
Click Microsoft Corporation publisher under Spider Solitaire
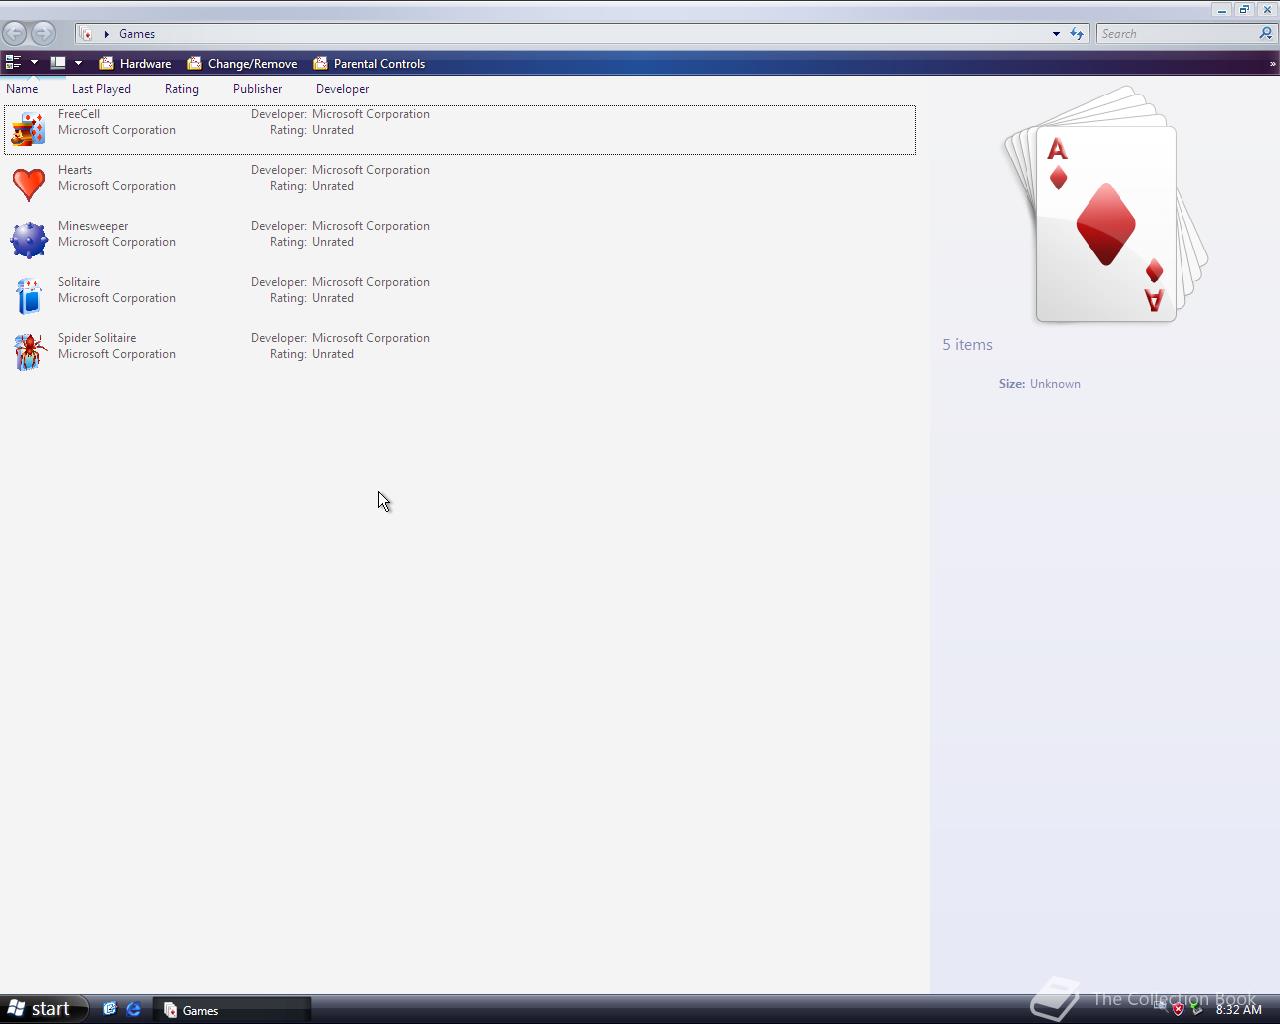117,354
